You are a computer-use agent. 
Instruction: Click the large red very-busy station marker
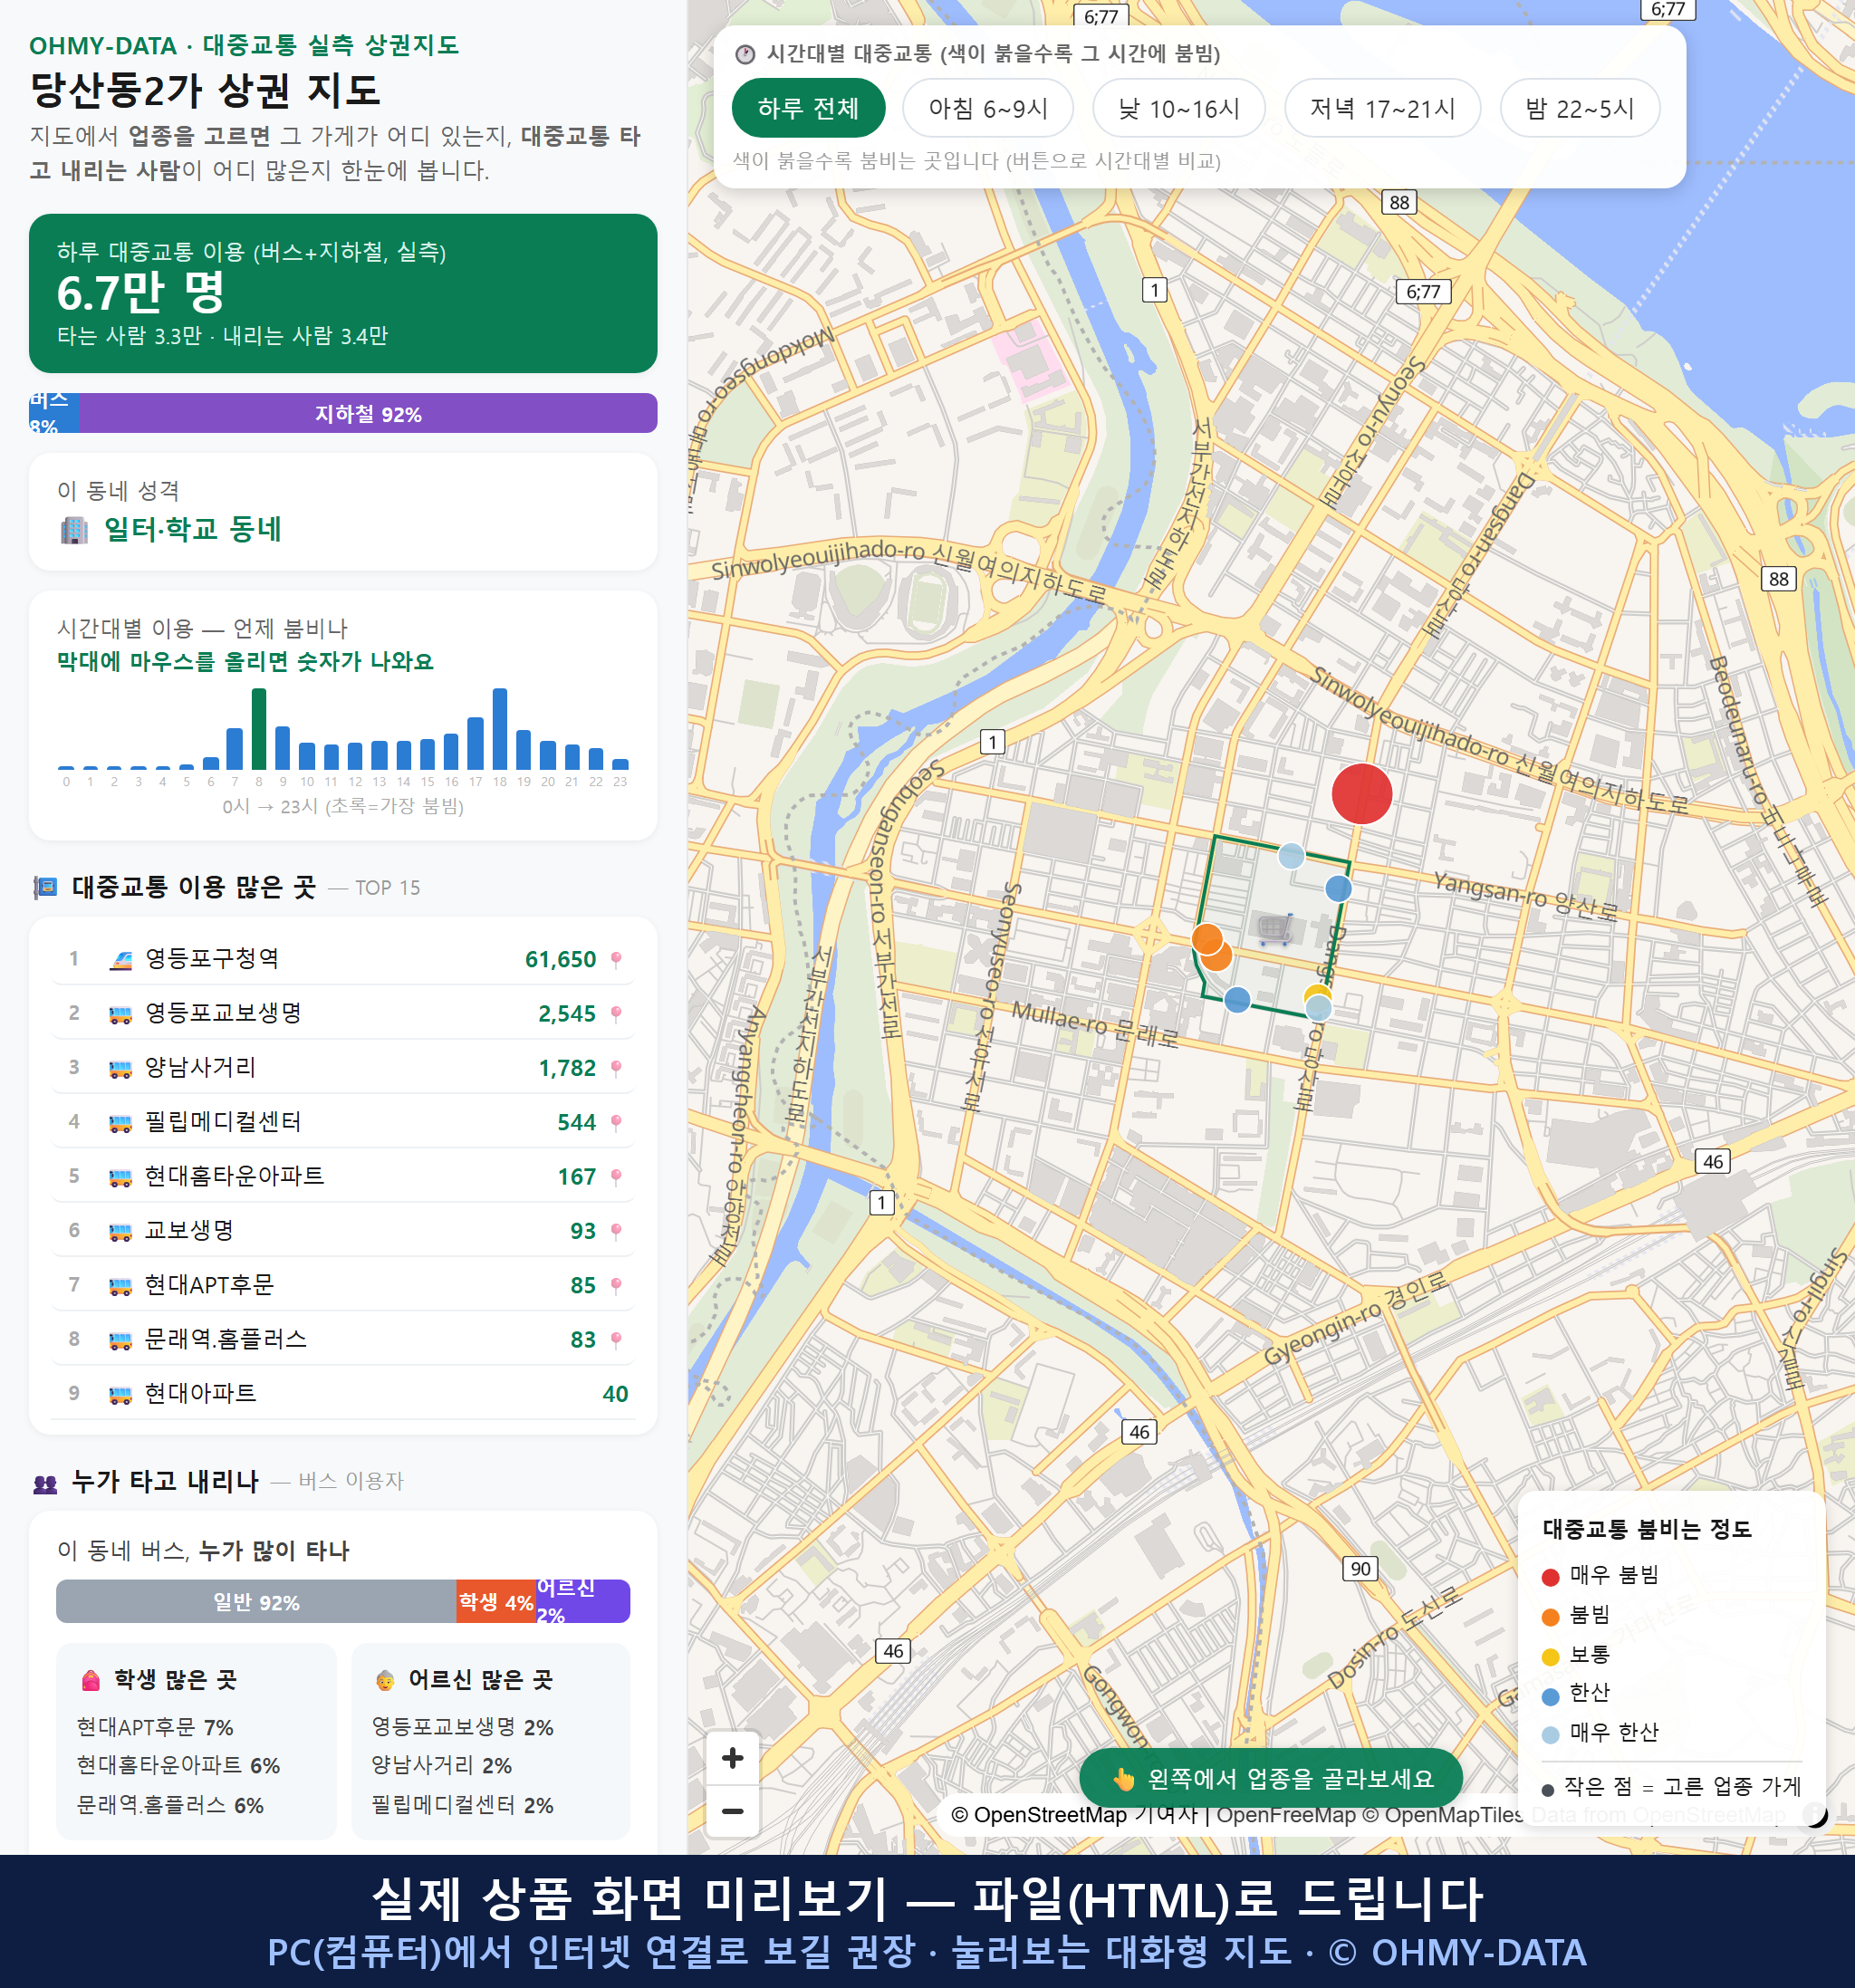click(x=1362, y=794)
